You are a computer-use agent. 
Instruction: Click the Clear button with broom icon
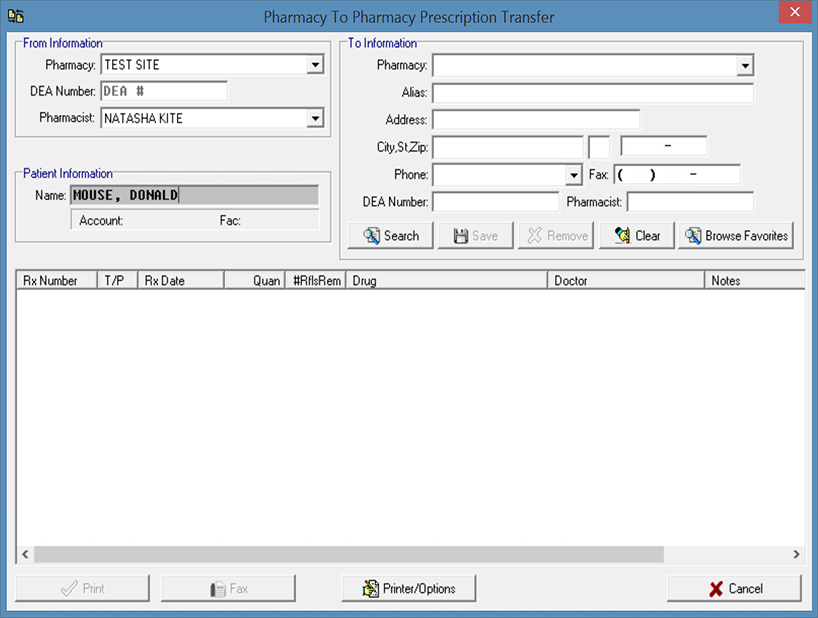636,236
